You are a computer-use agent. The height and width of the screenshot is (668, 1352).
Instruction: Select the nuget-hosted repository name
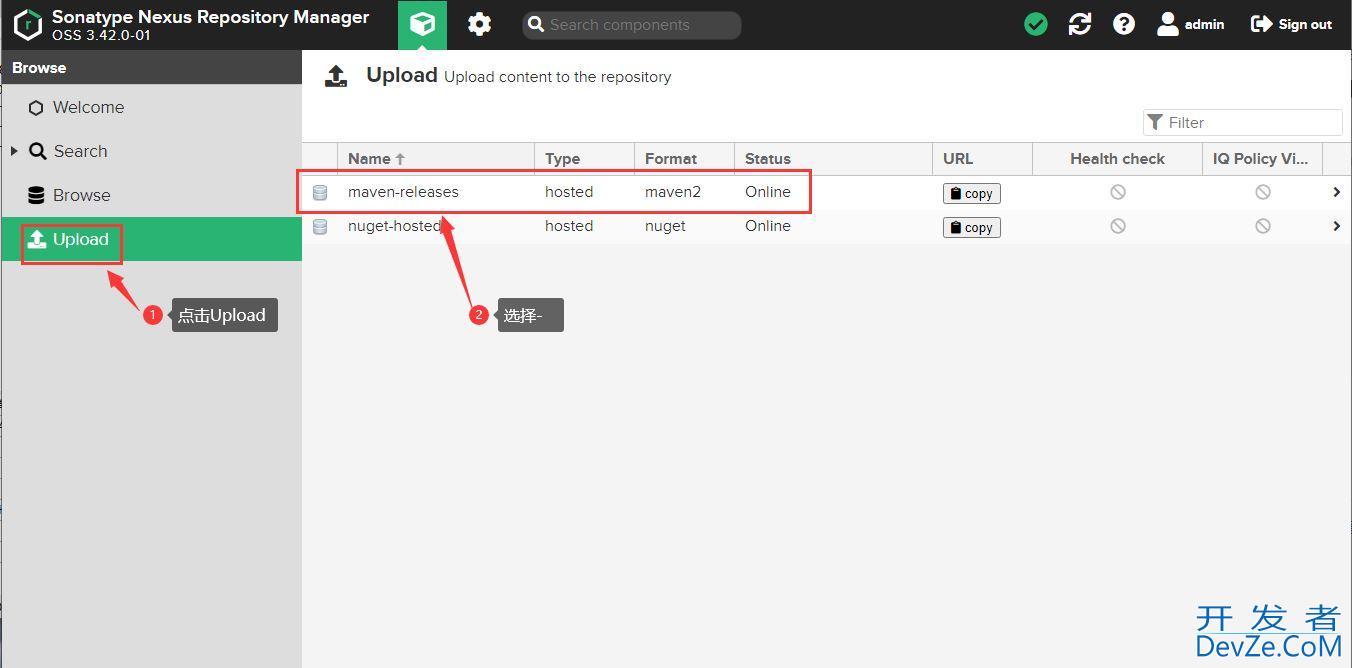(x=394, y=226)
